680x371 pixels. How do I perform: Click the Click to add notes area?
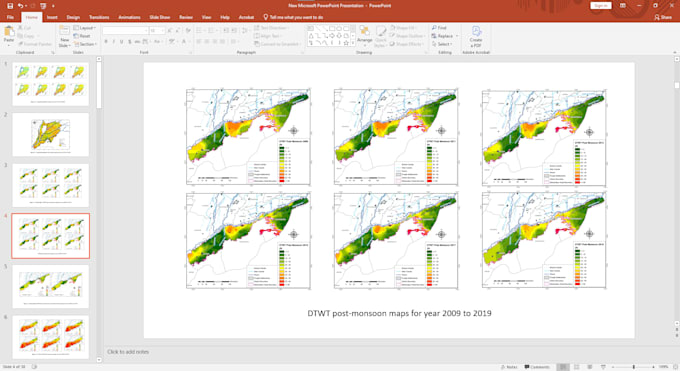pos(128,352)
